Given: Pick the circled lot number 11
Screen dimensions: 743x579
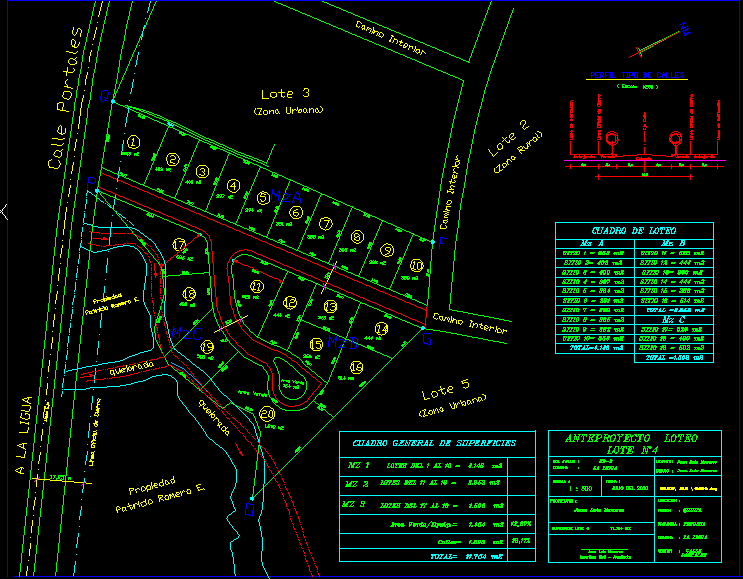Looking at the screenshot, I should pos(257,287).
